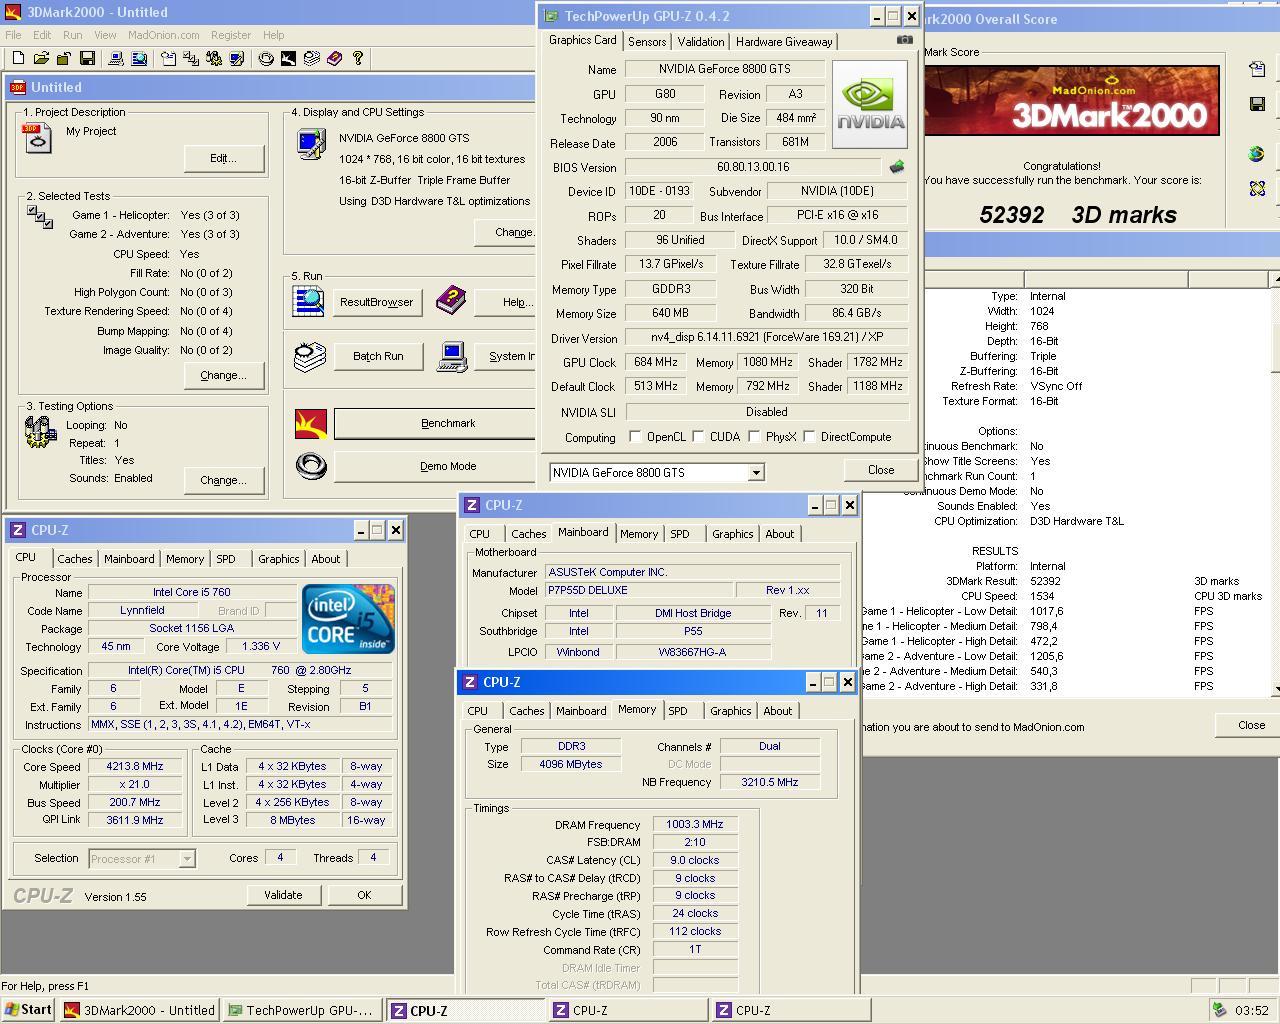This screenshot has width=1280, height=1024.
Task: Open Graphics tab in the Memory window of CPU-Z
Action: coord(731,711)
